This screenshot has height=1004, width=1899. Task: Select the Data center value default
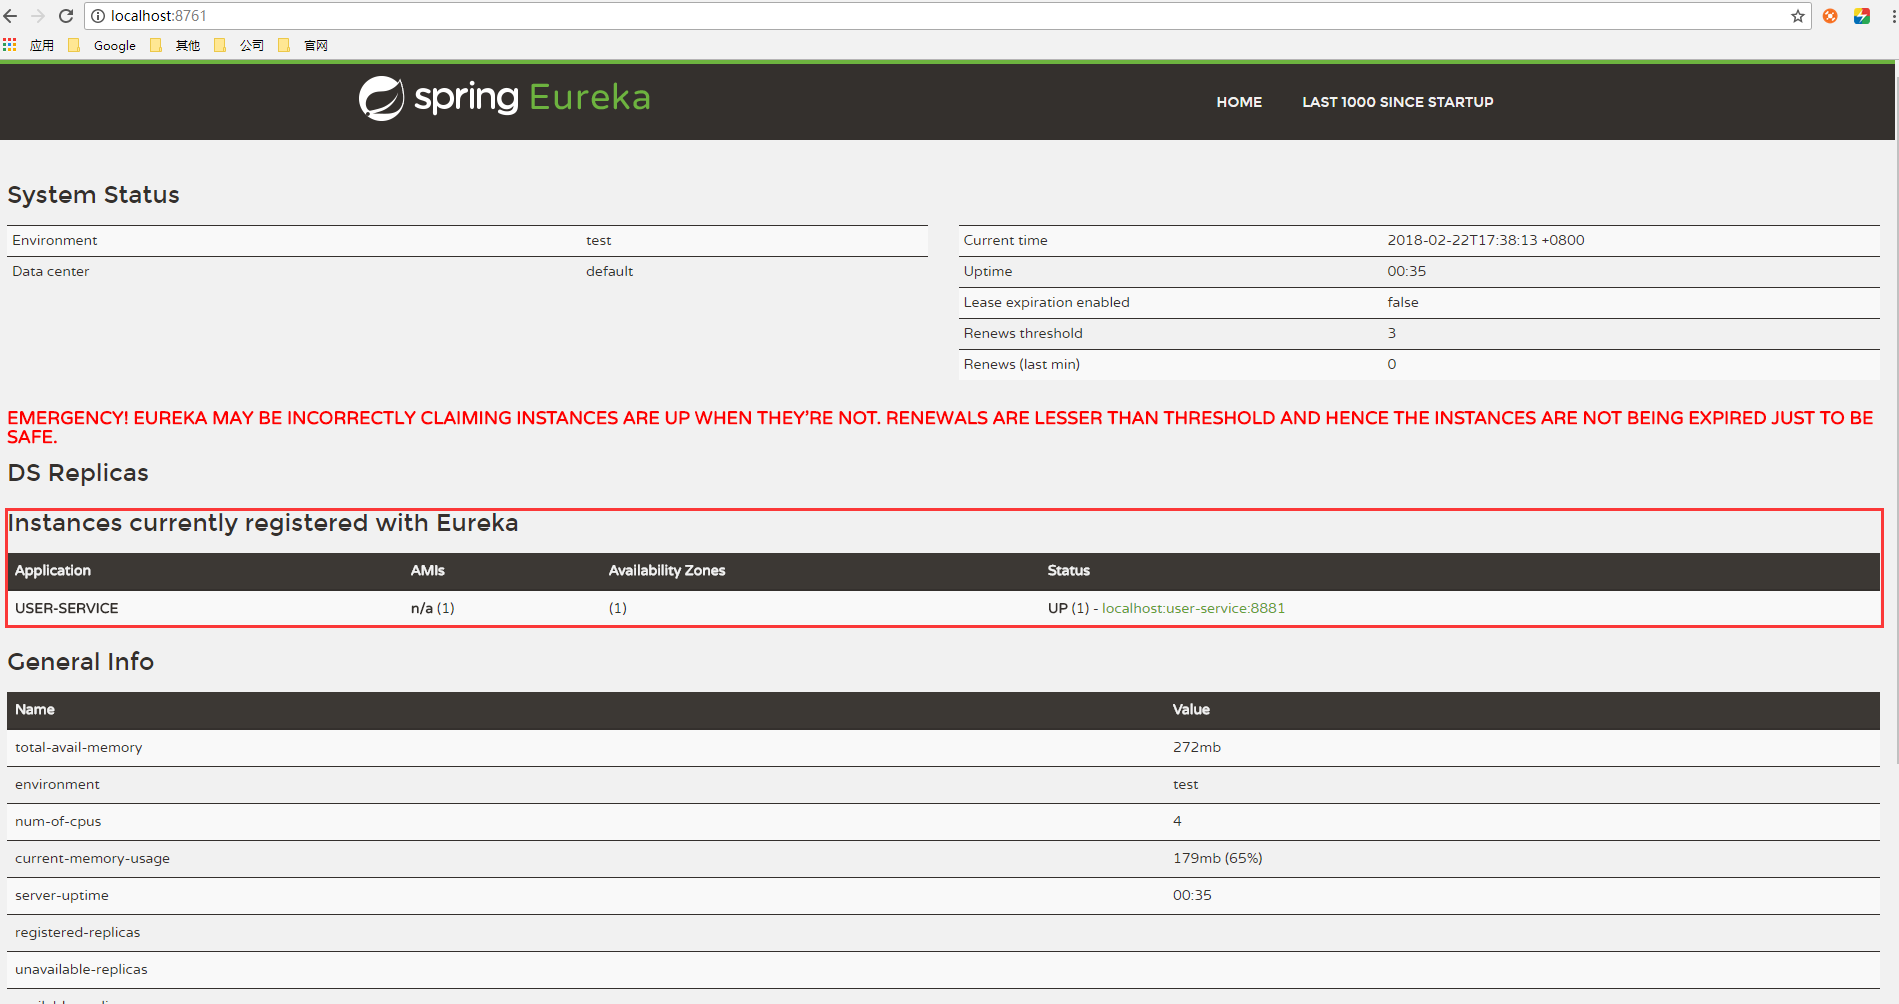pyautogui.click(x=609, y=271)
